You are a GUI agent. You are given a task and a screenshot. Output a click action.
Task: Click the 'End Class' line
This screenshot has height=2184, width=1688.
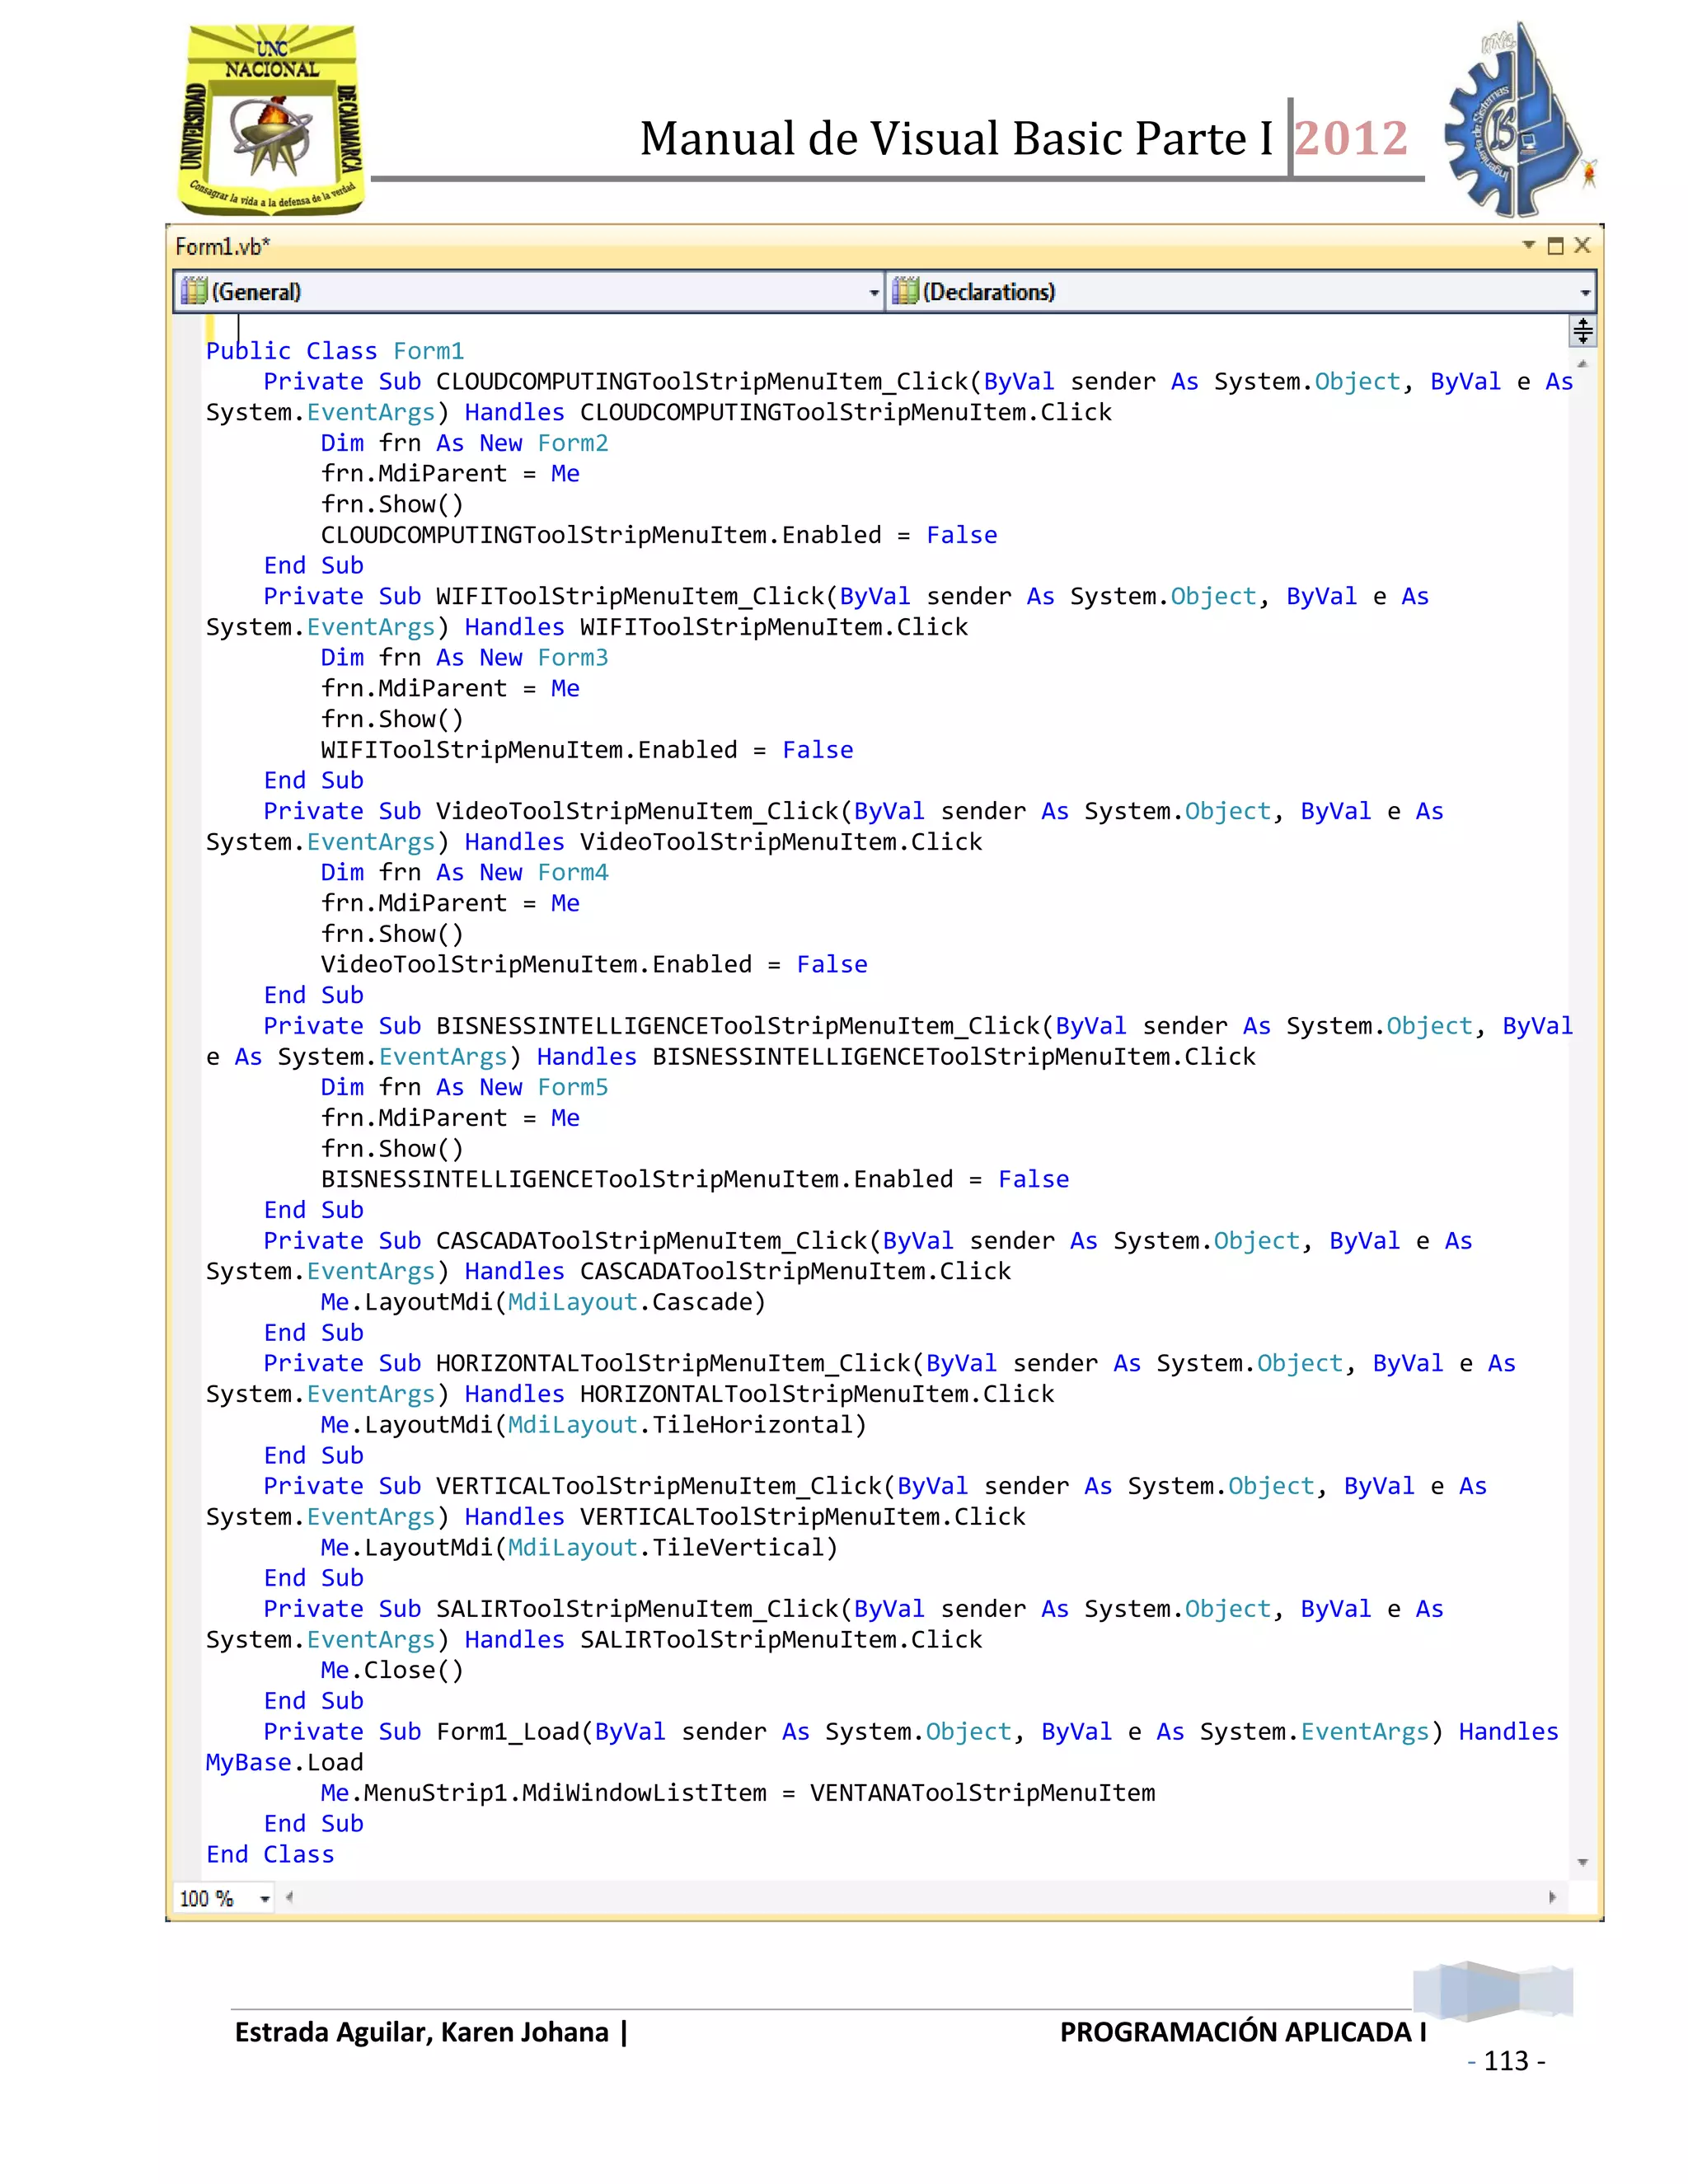[x=270, y=1855]
